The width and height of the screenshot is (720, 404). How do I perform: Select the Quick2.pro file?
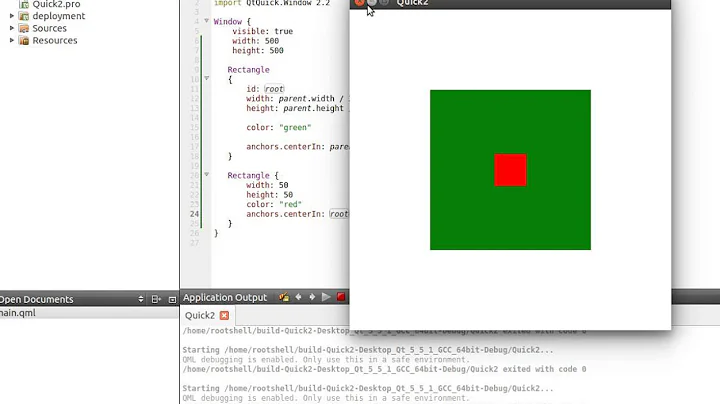click(x=56, y=4)
